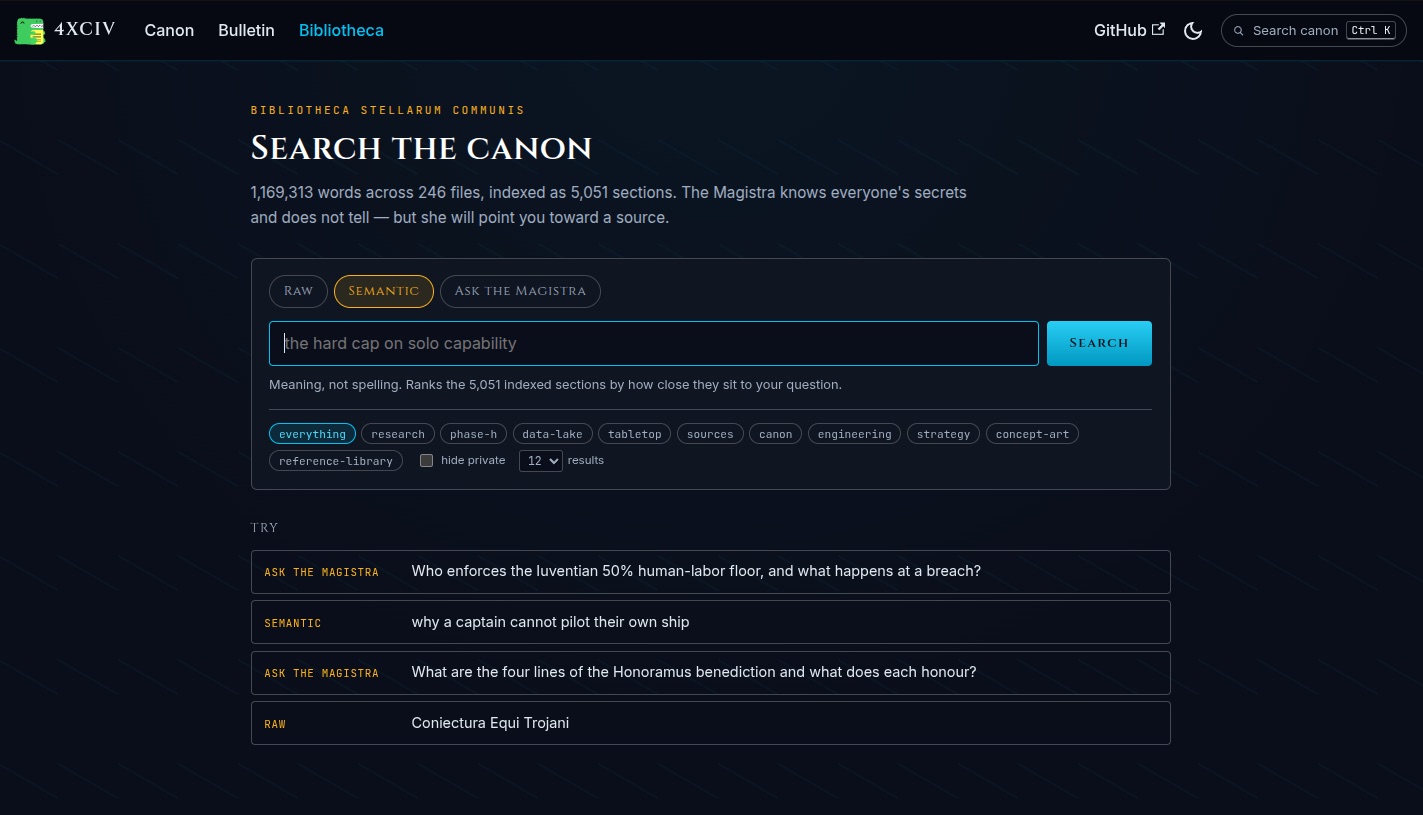Select the strategy filter chip
This screenshot has width=1423, height=815.
[x=943, y=434]
